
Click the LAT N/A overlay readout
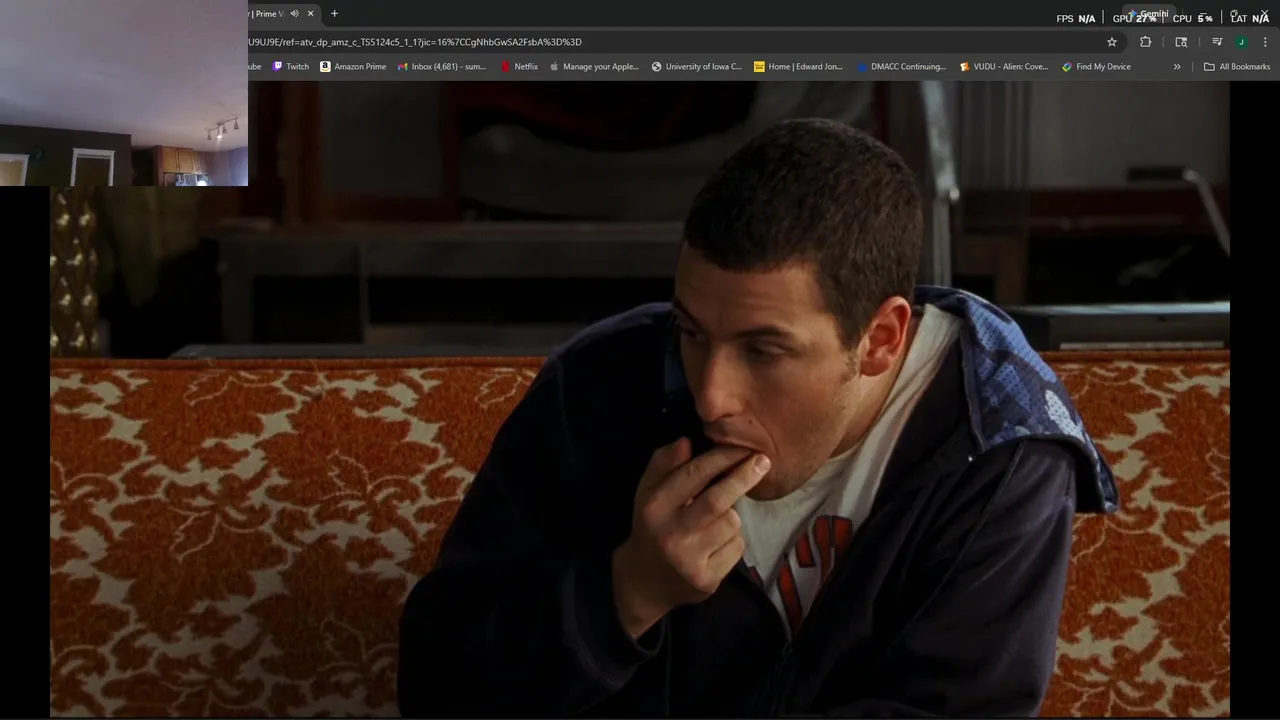pos(1250,19)
